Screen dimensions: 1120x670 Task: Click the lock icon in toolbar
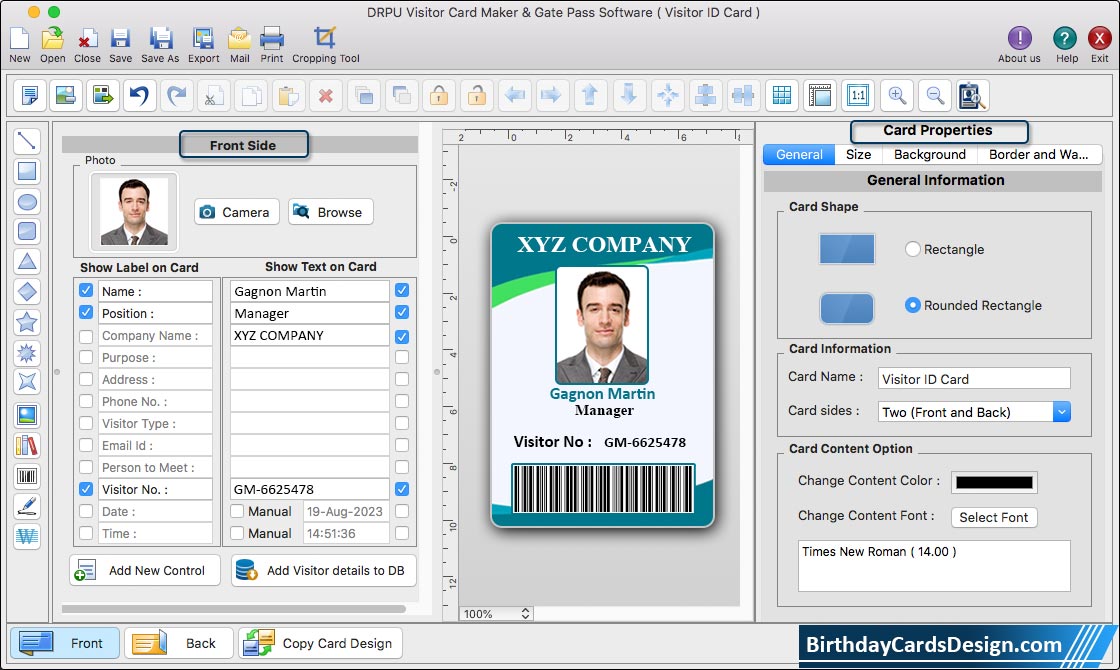(x=439, y=95)
